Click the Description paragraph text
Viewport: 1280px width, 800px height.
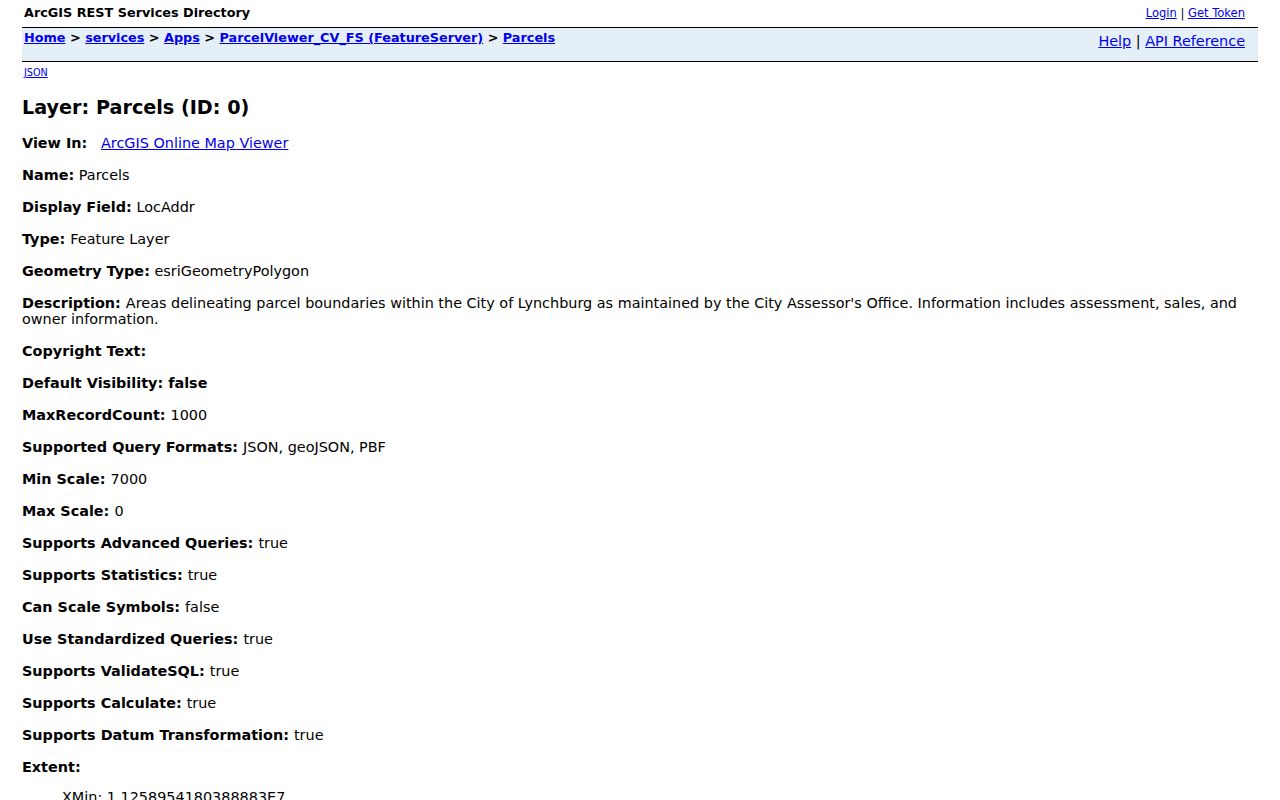(630, 311)
